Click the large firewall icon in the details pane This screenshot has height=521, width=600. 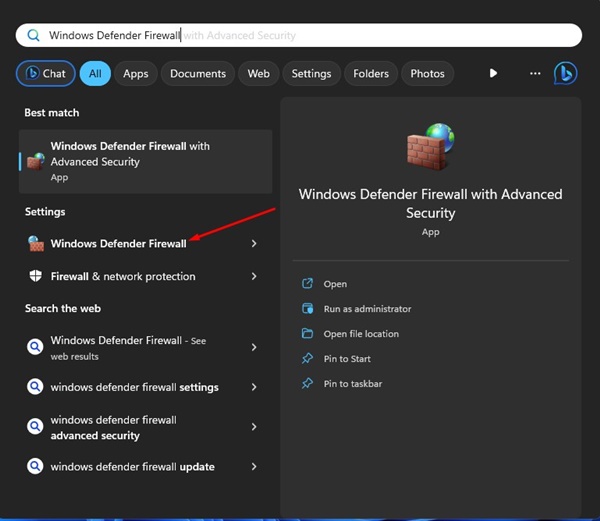click(x=430, y=147)
